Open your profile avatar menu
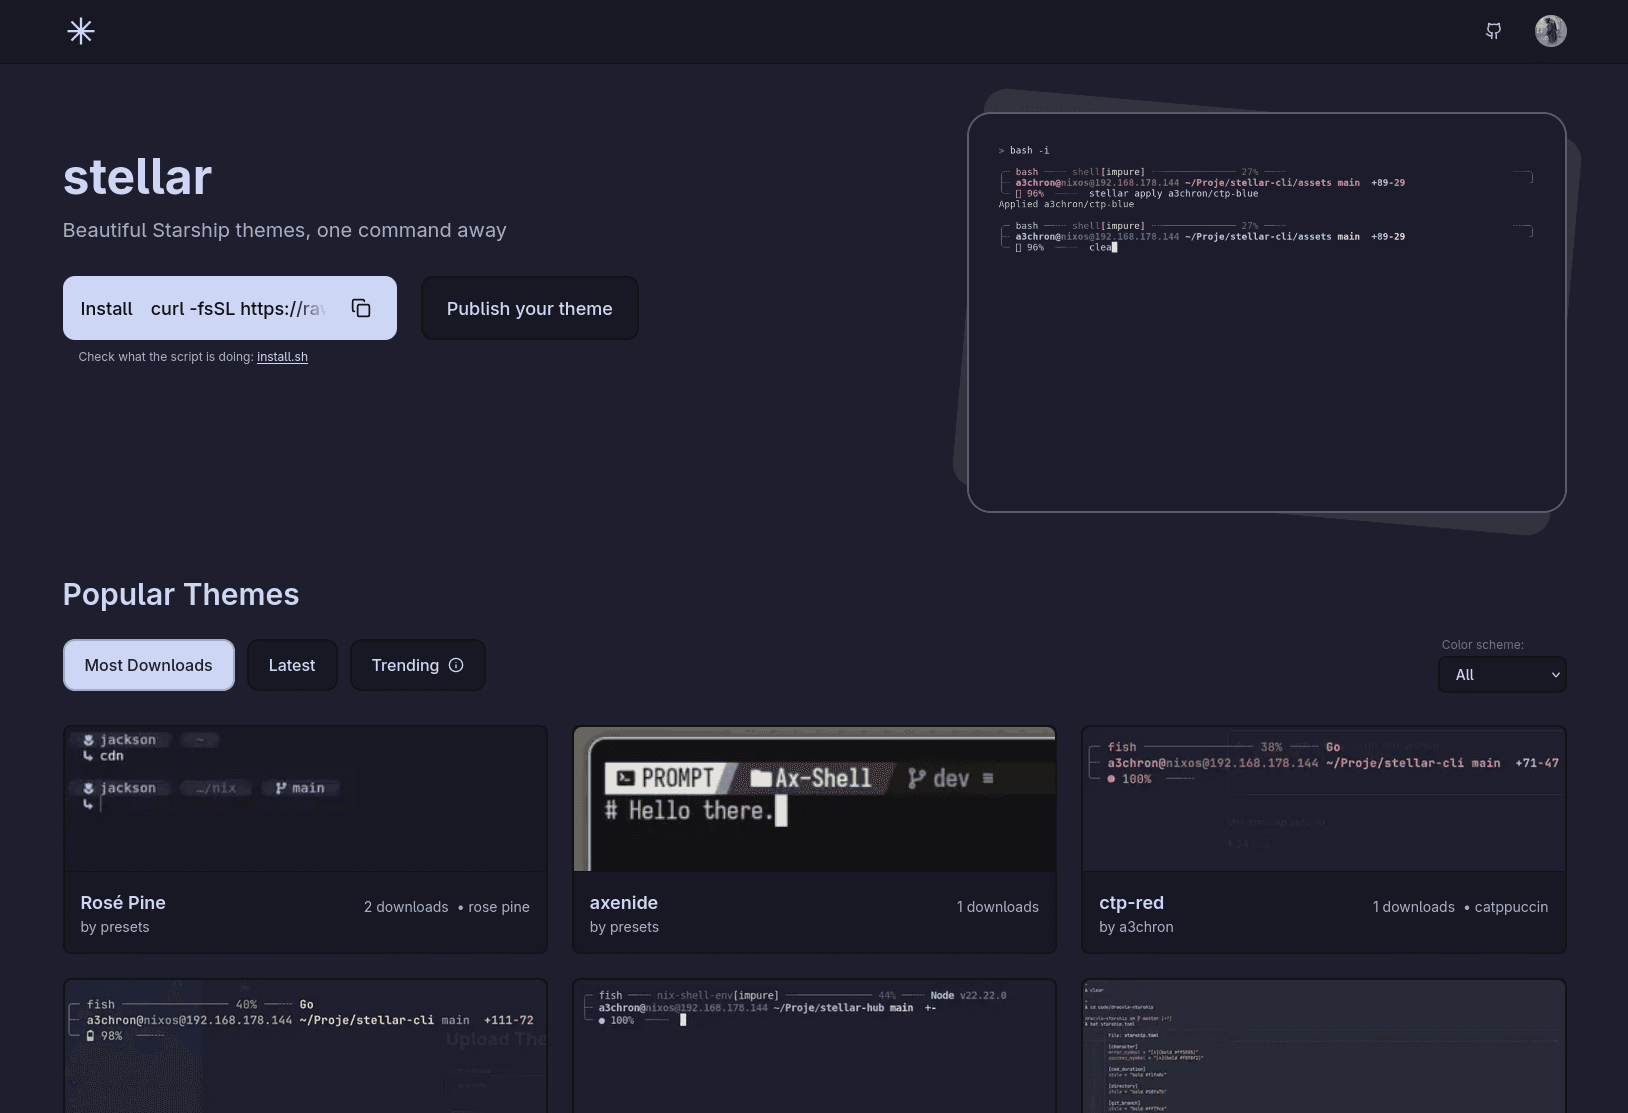This screenshot has width=1628, height=1113. pos(1550,31)
